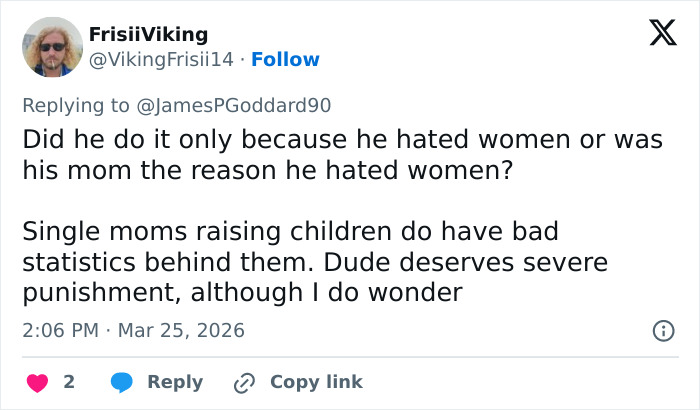Click the chain link icon

pos(244,382)
